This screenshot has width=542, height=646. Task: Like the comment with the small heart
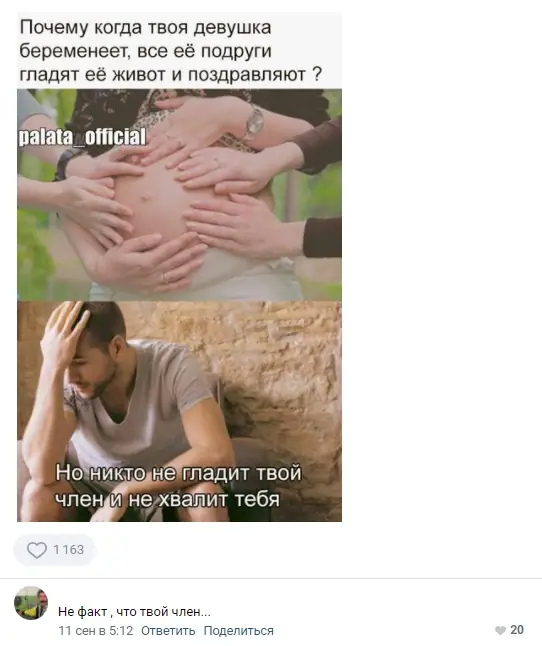[x=500, y=630]
